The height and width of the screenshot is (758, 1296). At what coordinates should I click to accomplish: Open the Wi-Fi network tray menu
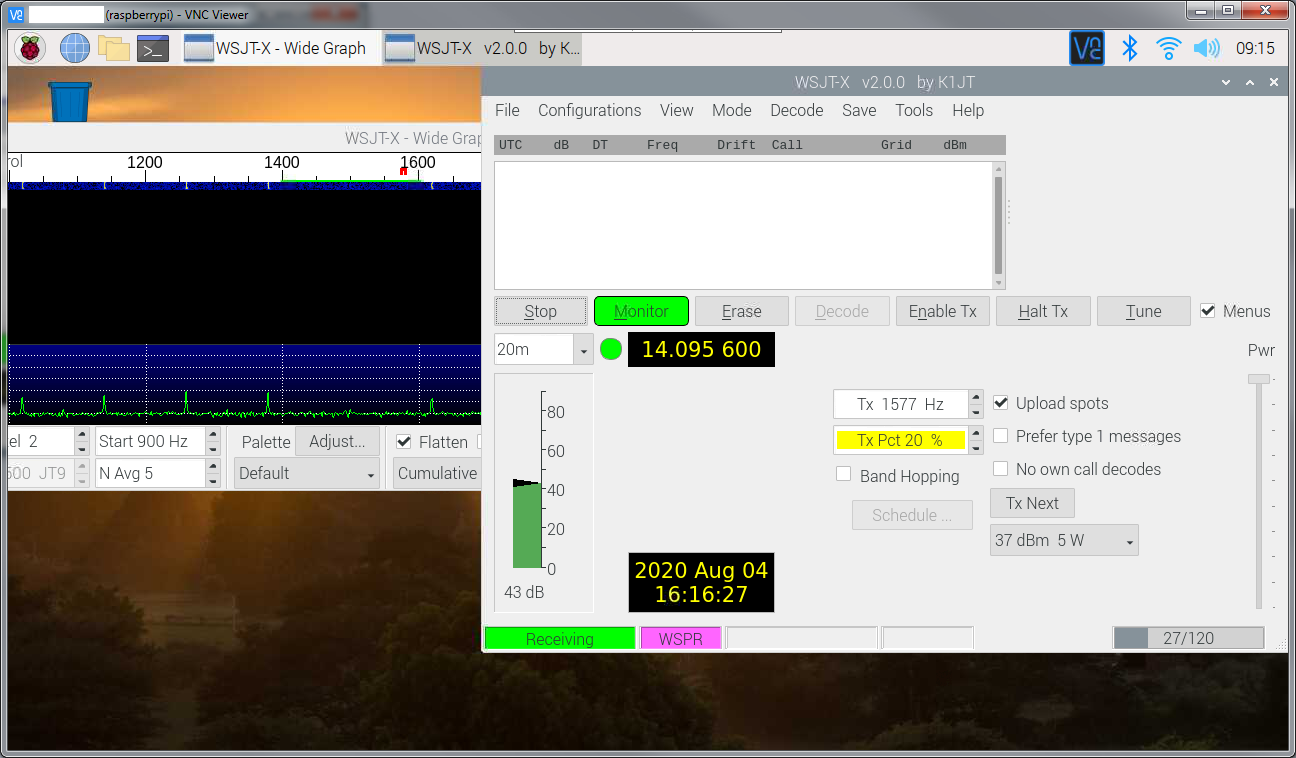coord(1168,48)
